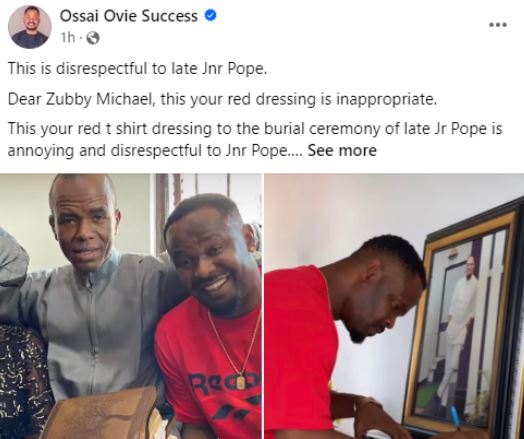Open the right photo with framed portrait

(394, 306)
